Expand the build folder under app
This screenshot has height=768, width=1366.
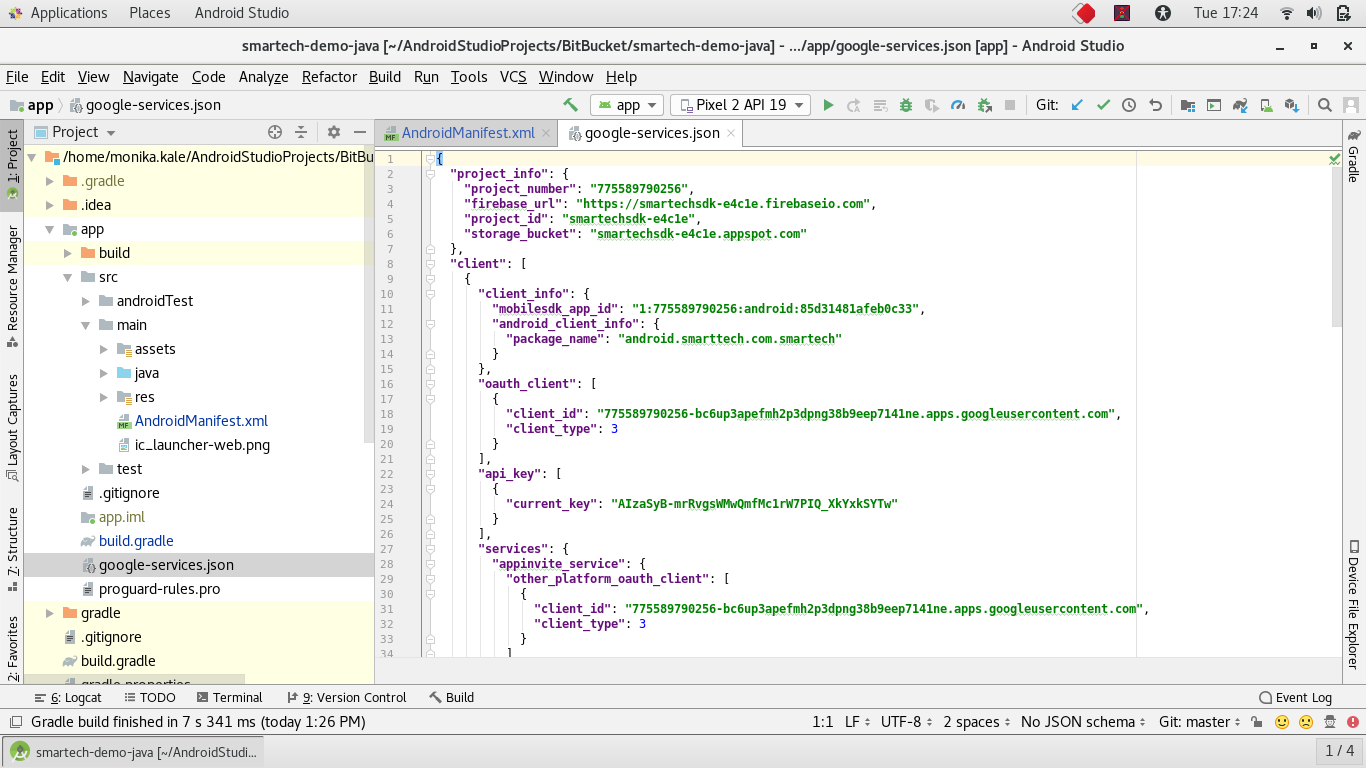(68, 253)
